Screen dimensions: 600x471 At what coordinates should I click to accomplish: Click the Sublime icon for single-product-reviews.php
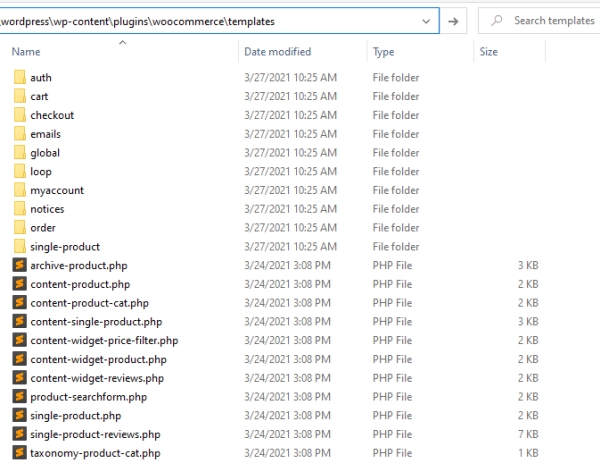click(x=20, y=434)
